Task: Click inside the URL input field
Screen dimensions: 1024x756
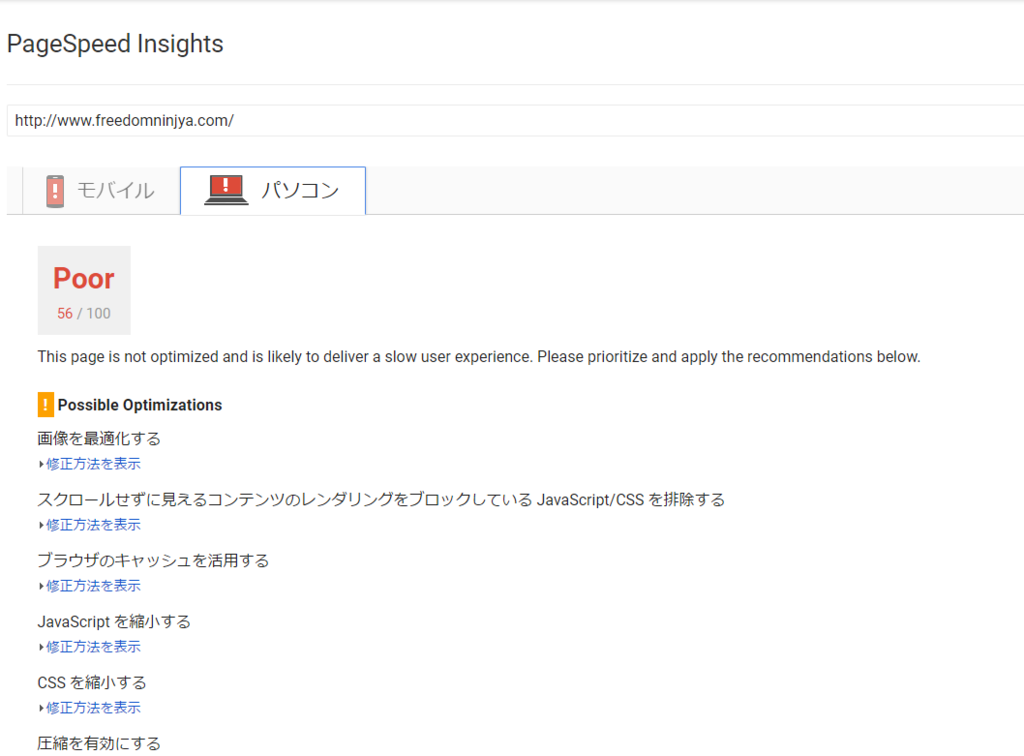Action: coord(515,121)
